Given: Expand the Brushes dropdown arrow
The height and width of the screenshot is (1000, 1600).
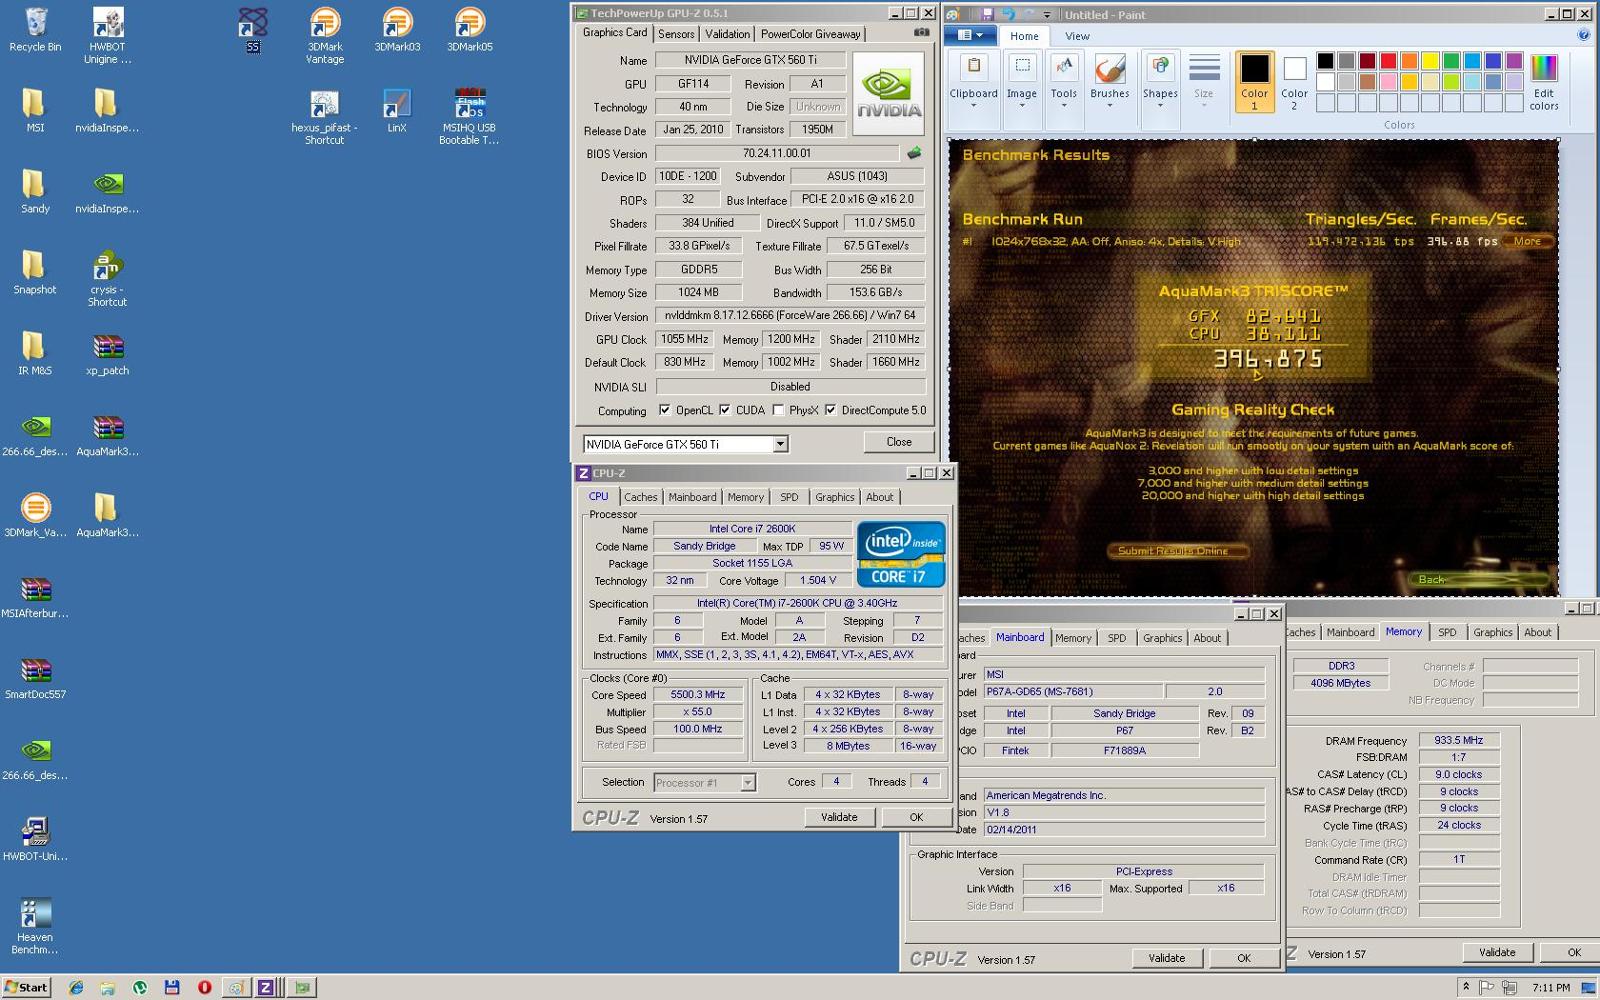Looking at the screenshot, I should 1109,105.
